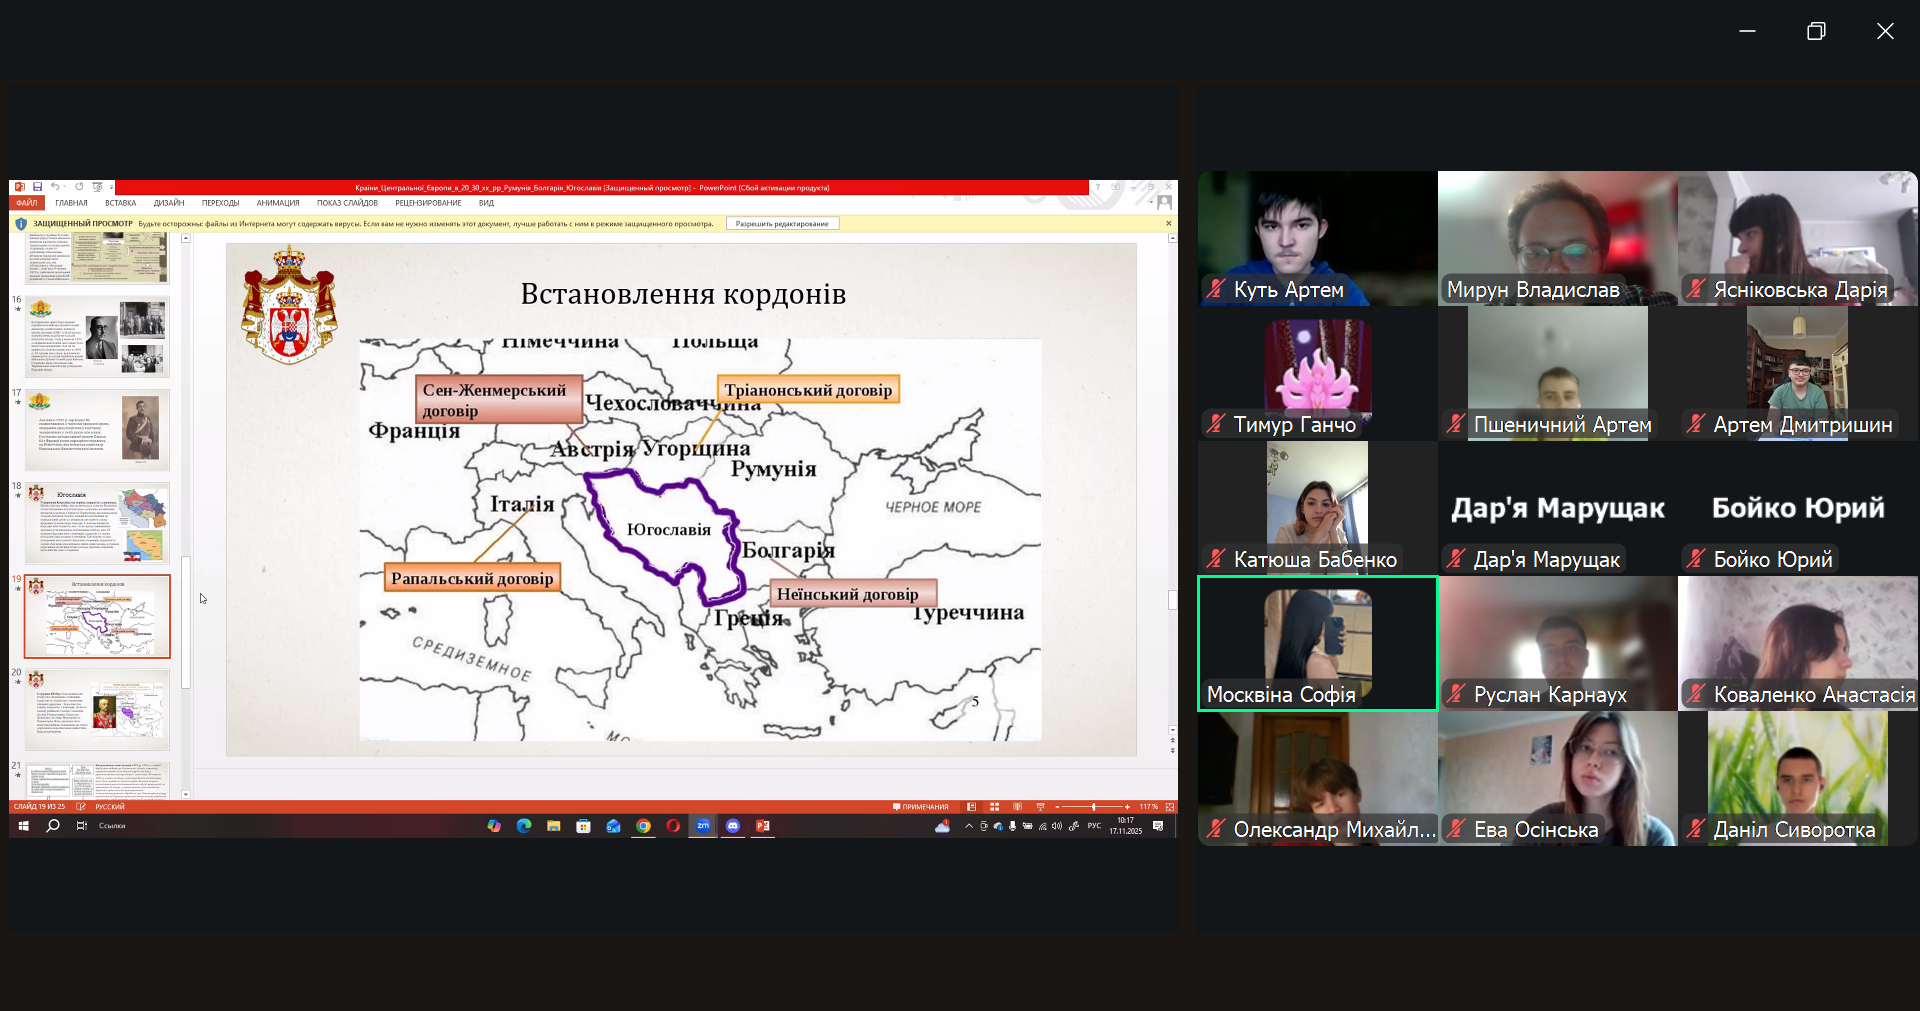The height and width of the screenshot is (1011, 1920).
Task: Open the ФАЙЛ tab
Action: (x=26, y=203)
